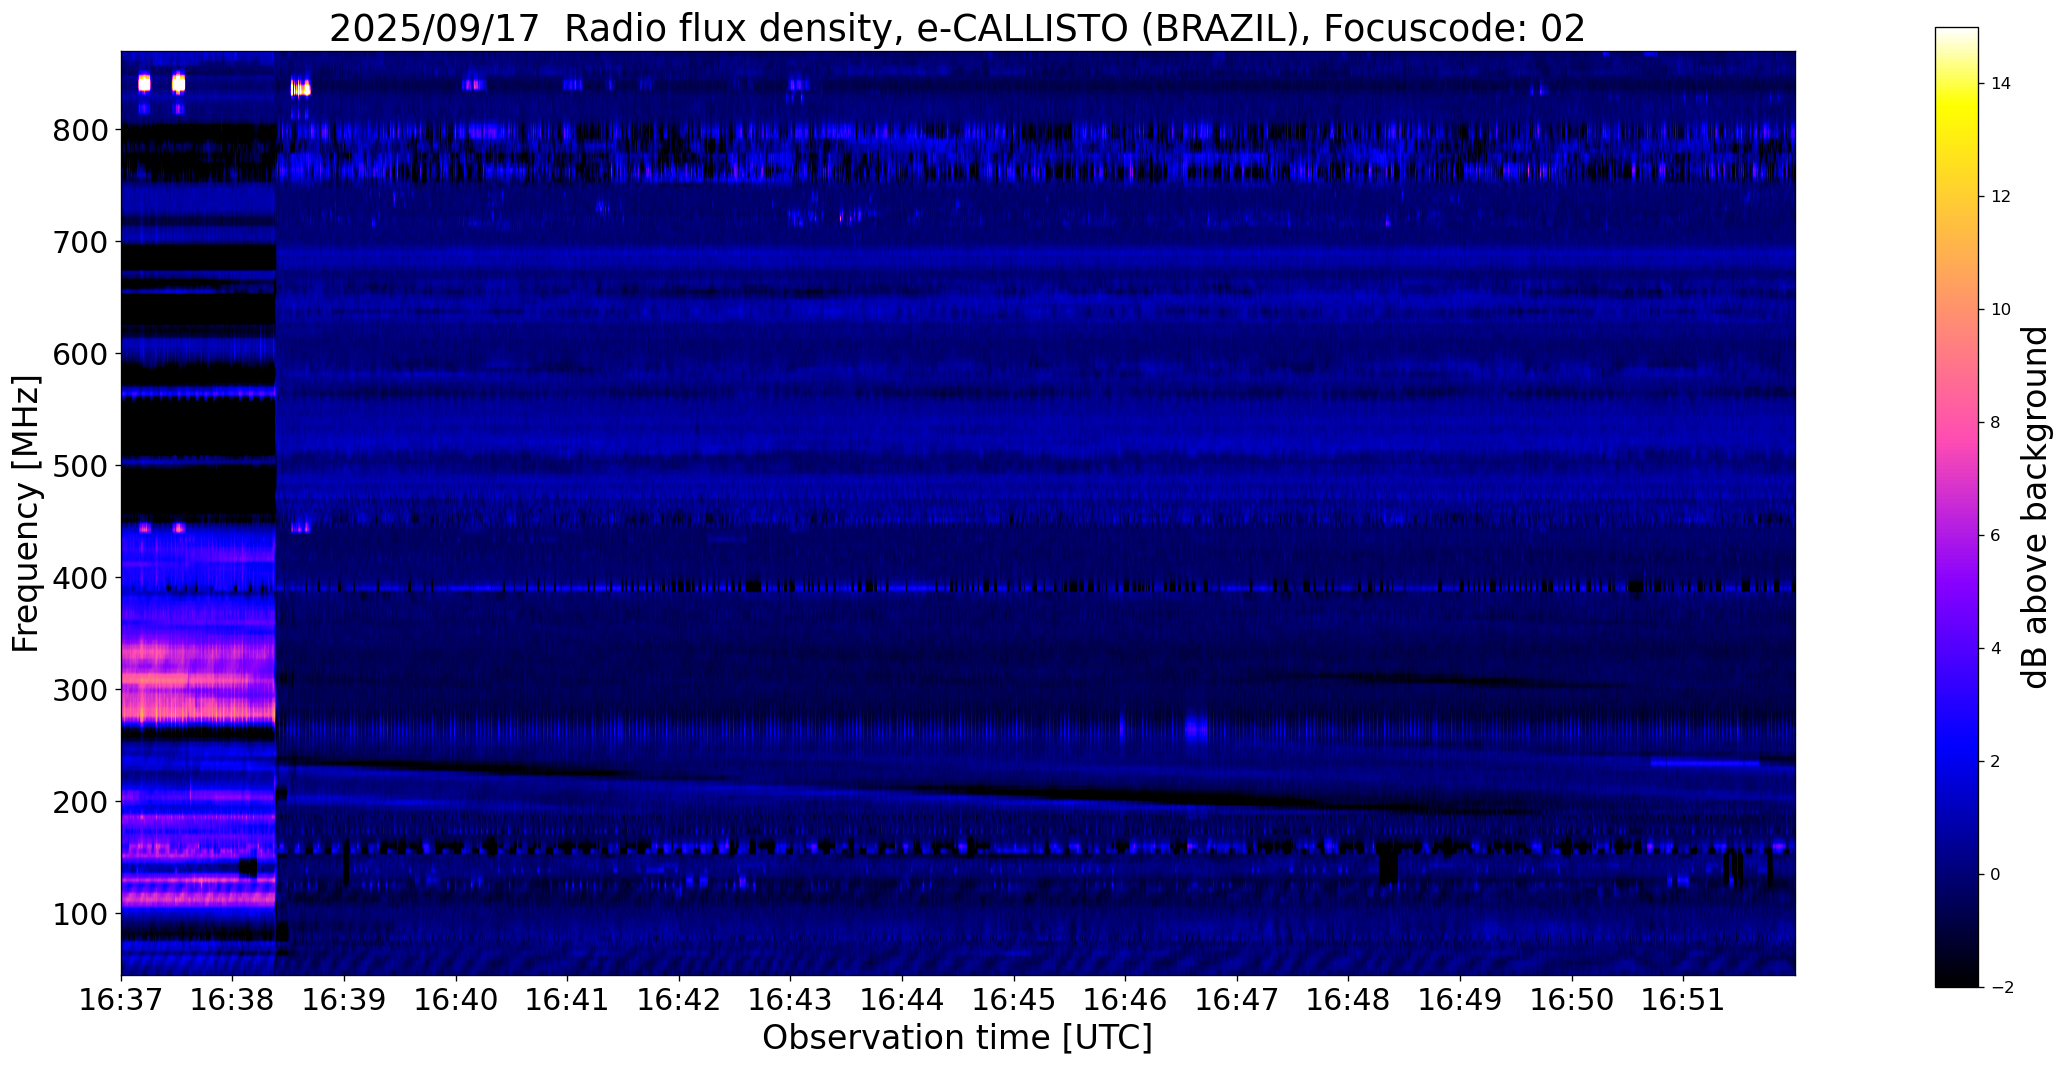The width and height of the screenshot is (2066, 1067).
Task: Click the colorbar tick label 10
Action: [2001, 310]
